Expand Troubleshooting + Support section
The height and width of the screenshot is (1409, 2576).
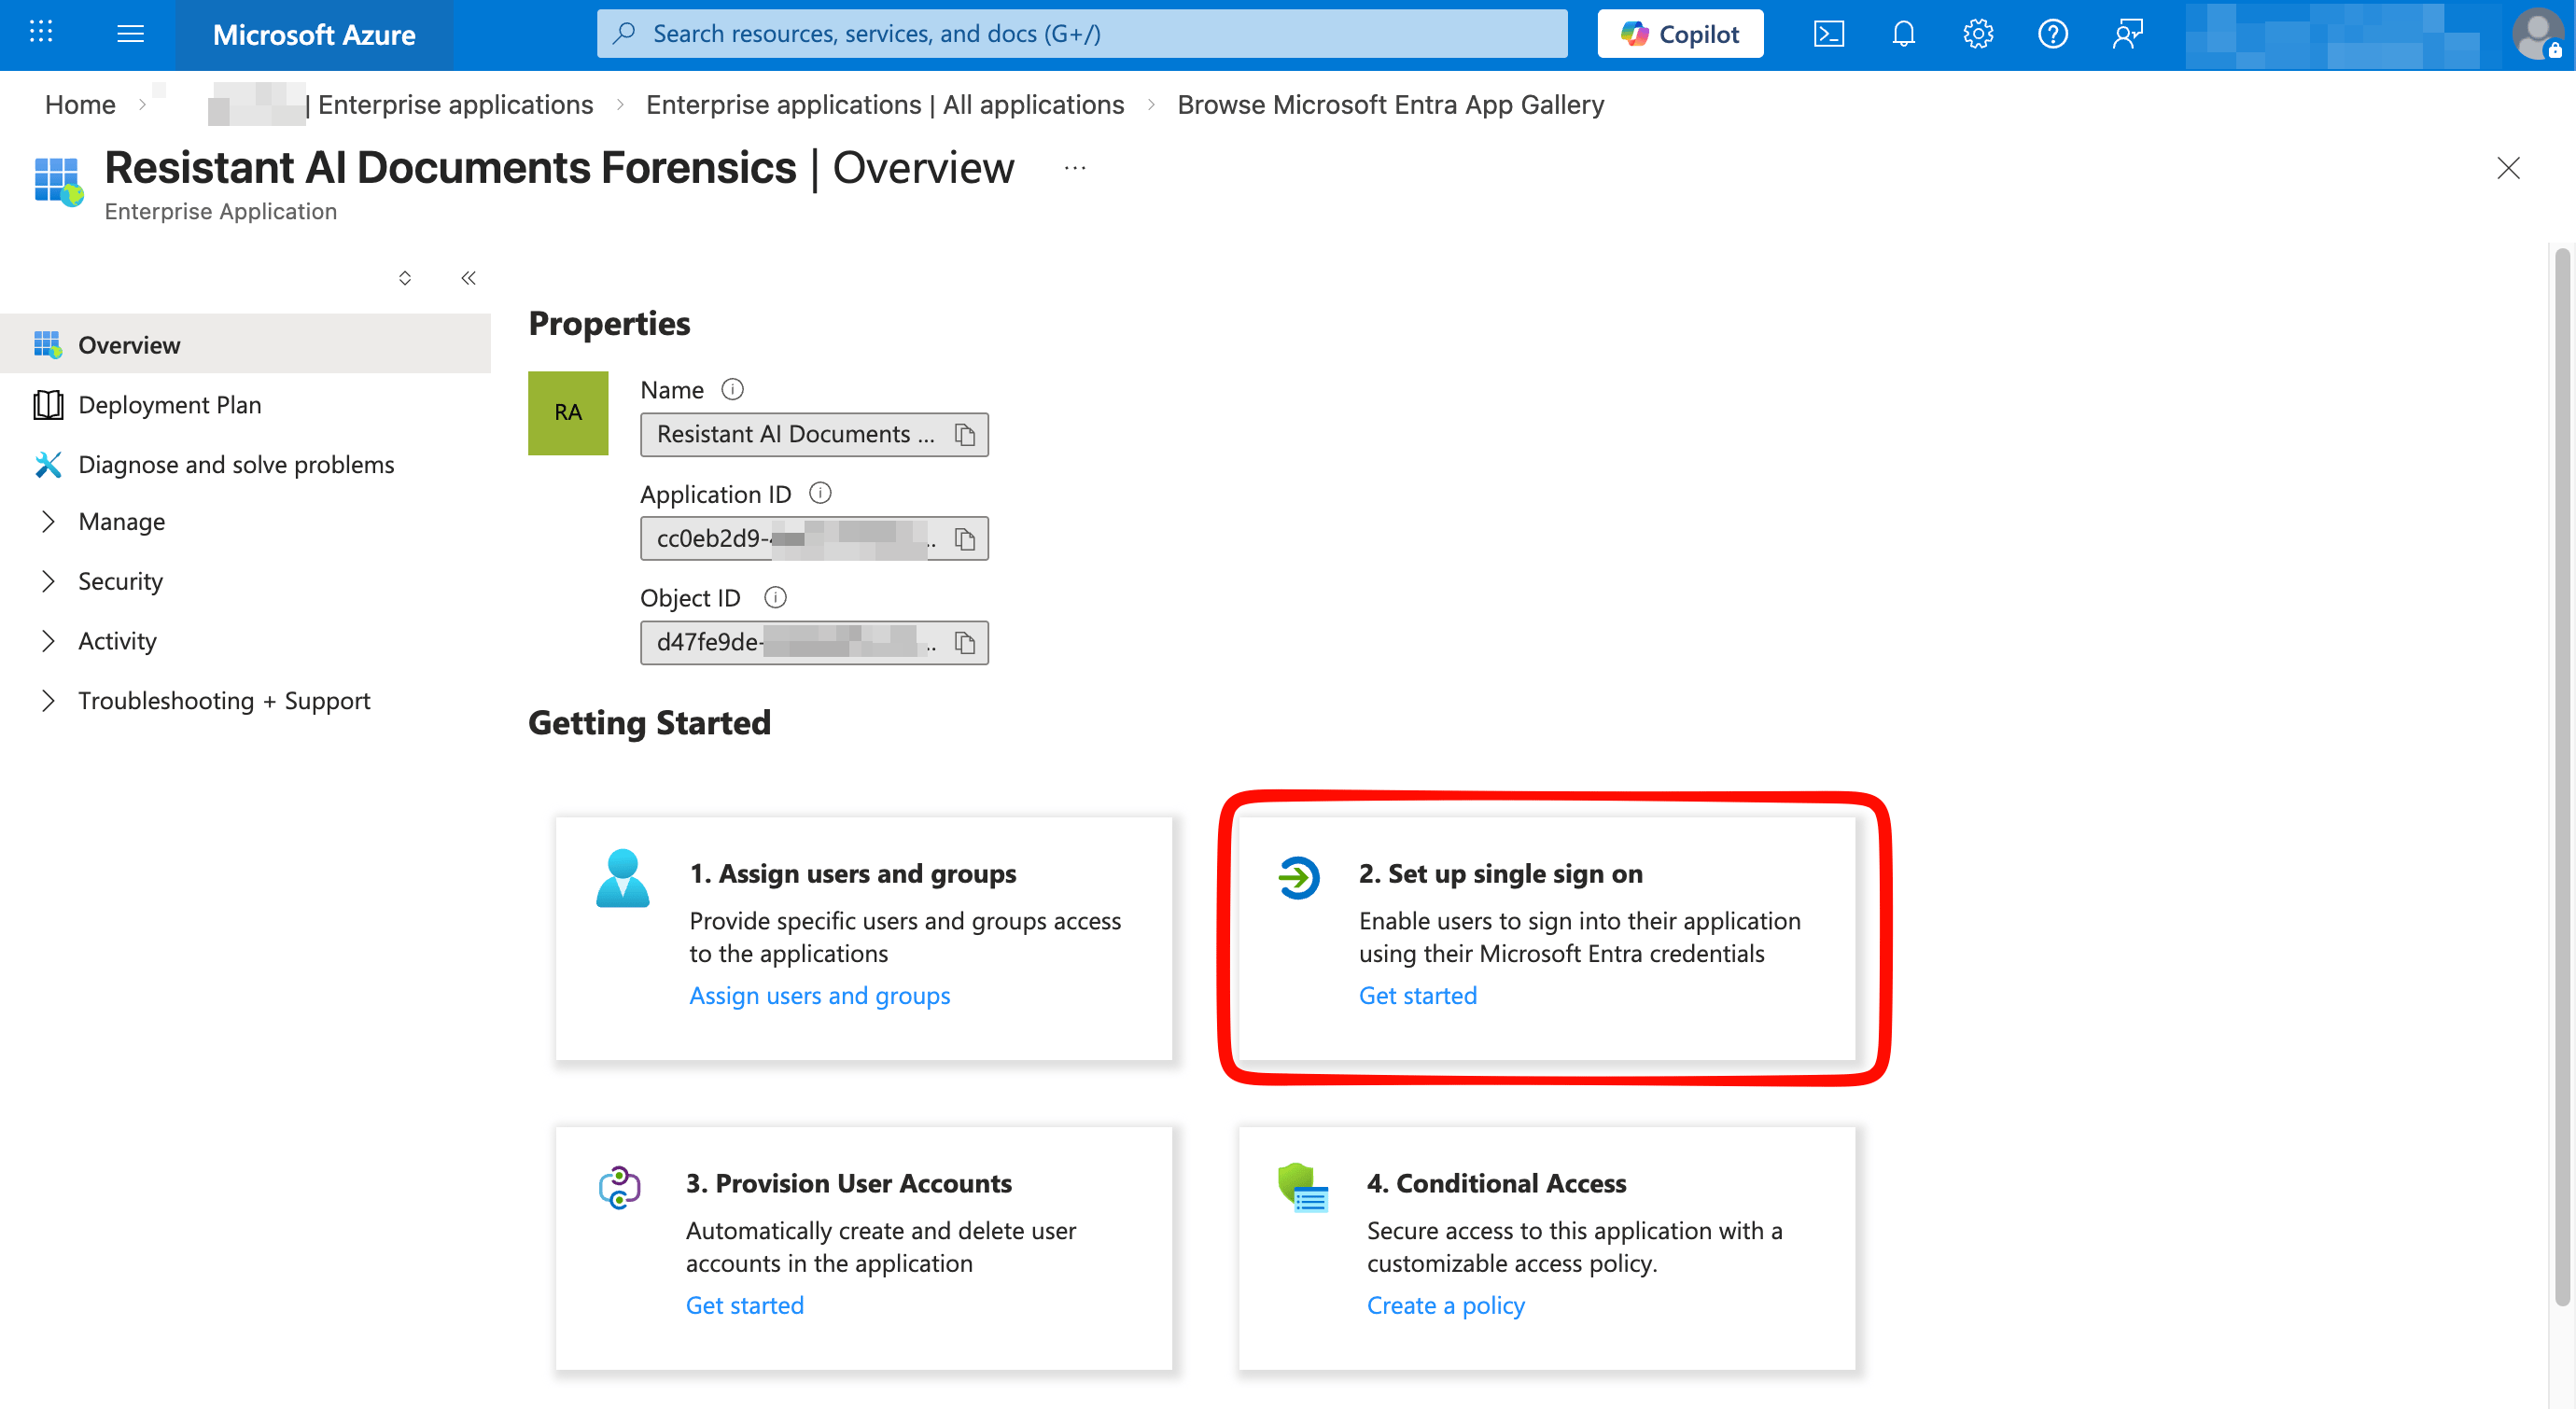[x=48, y=701]
